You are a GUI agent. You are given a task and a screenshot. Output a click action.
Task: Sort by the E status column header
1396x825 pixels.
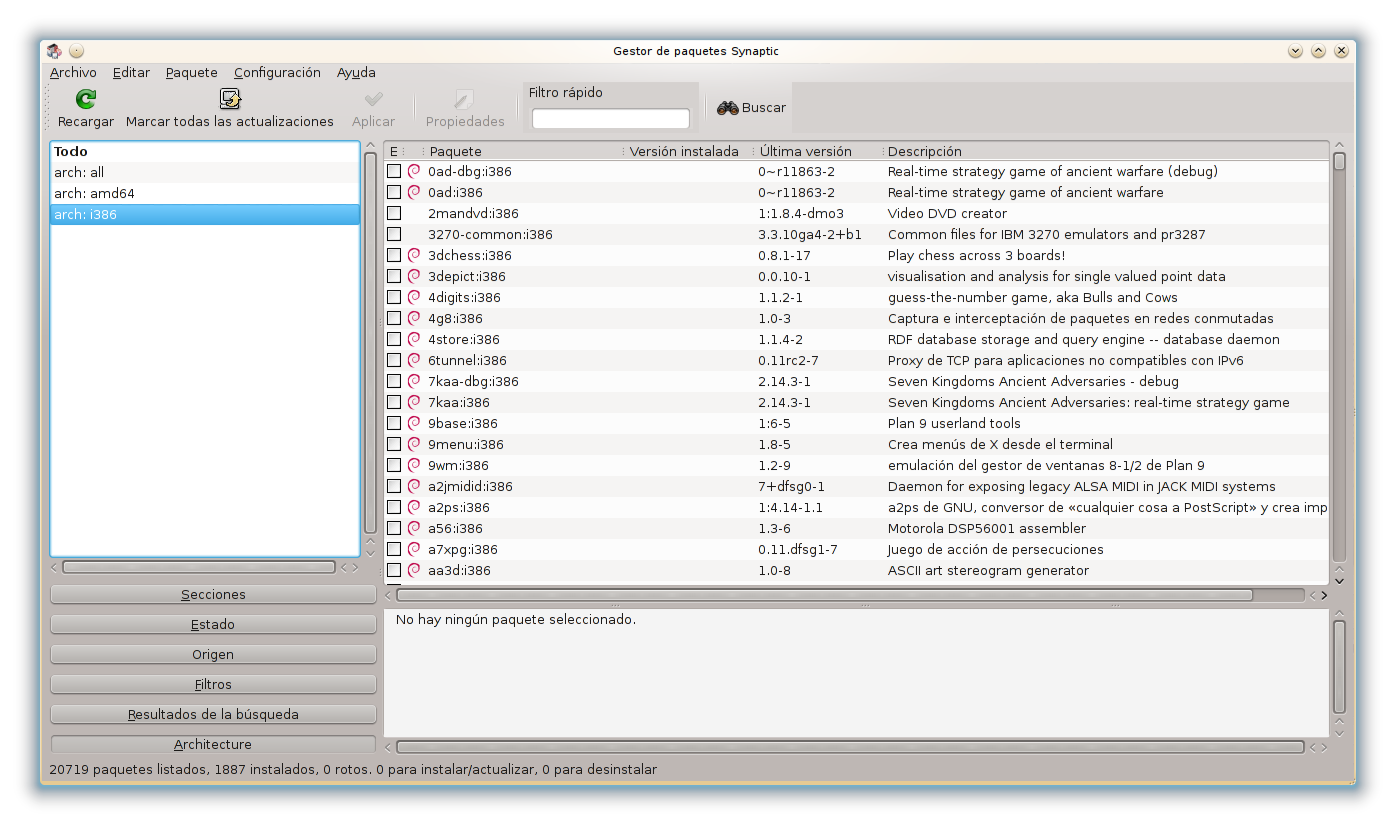coord(394,151)
